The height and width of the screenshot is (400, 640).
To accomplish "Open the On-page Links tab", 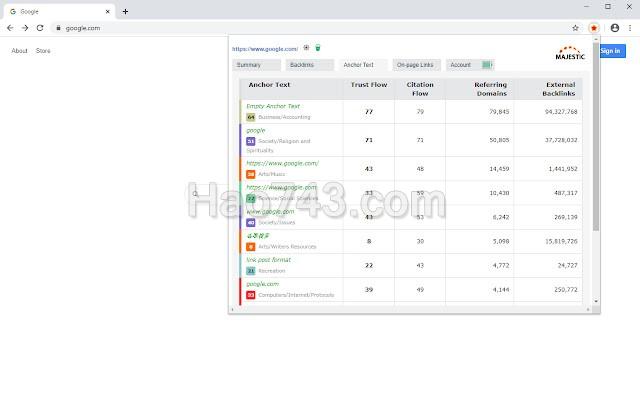I will tap(417, 65).
